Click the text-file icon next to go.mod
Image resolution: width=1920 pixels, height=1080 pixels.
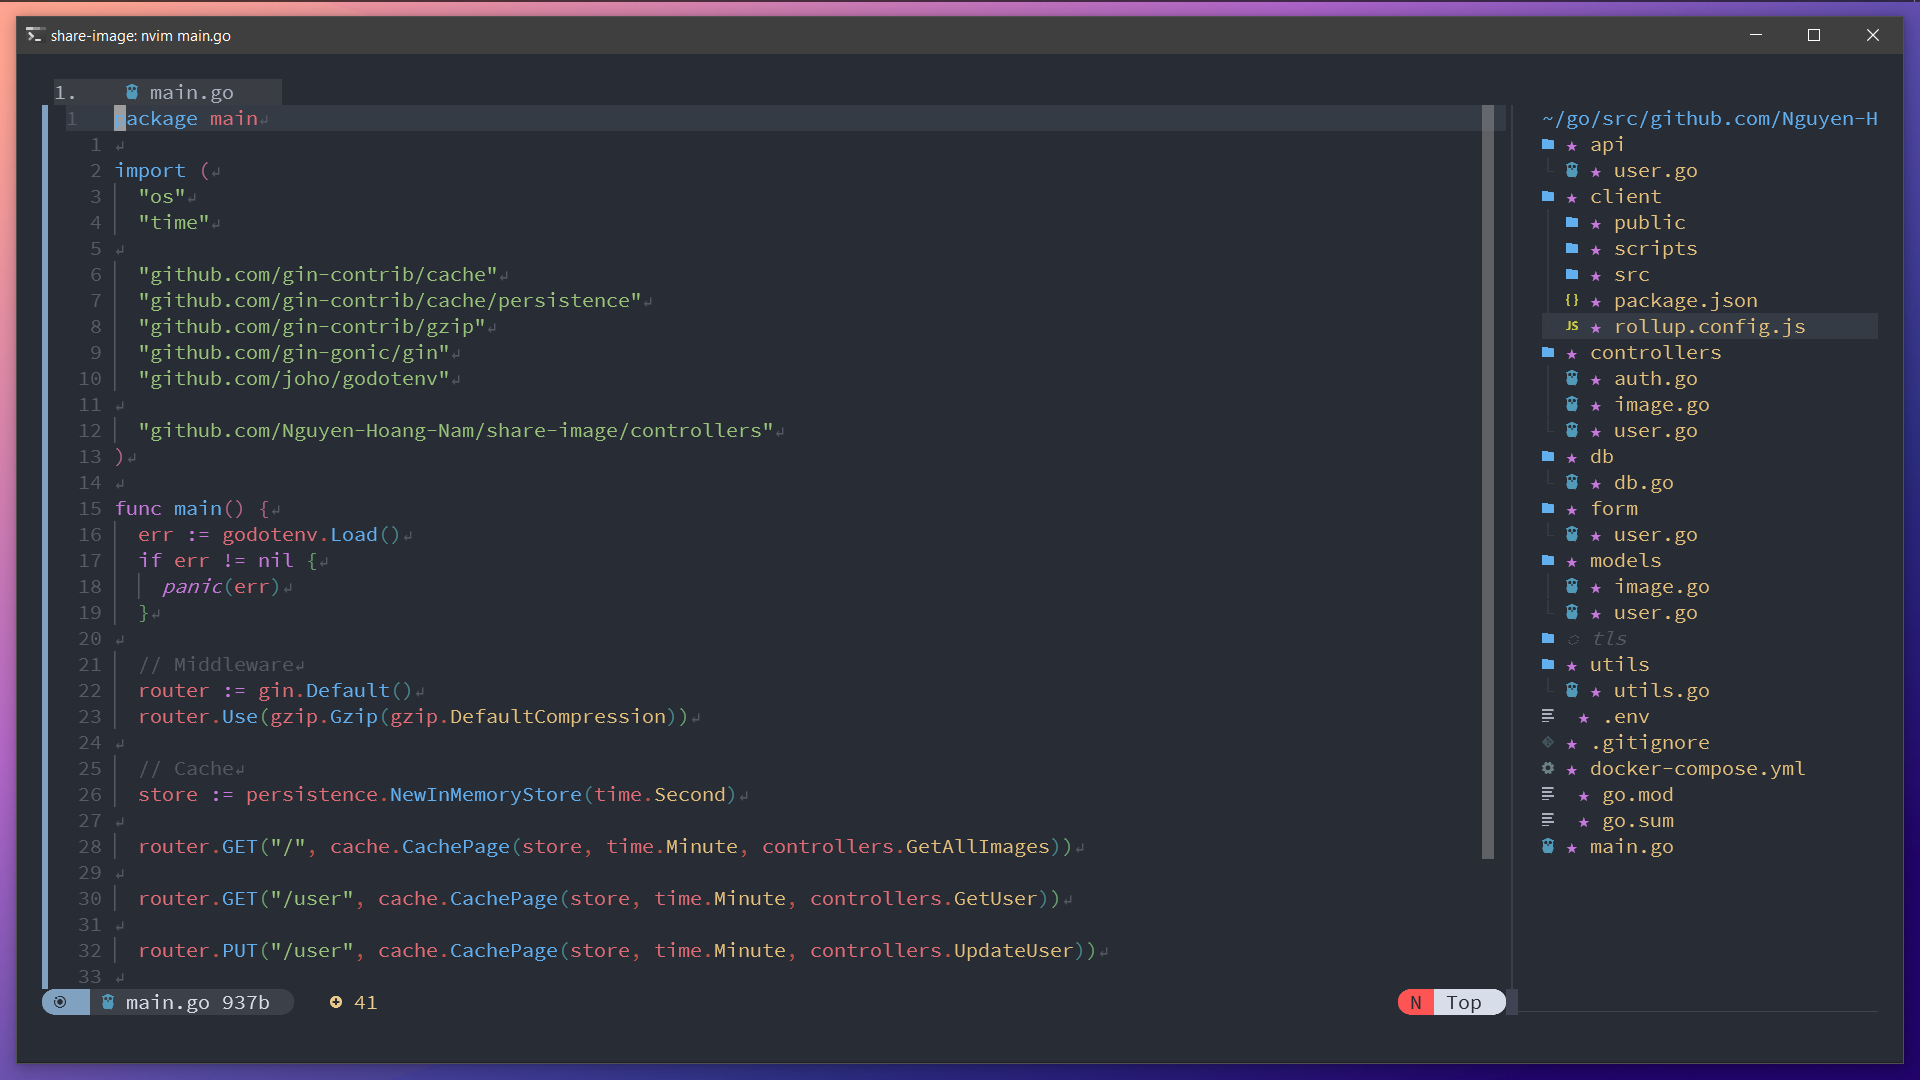pos(1548,794)
